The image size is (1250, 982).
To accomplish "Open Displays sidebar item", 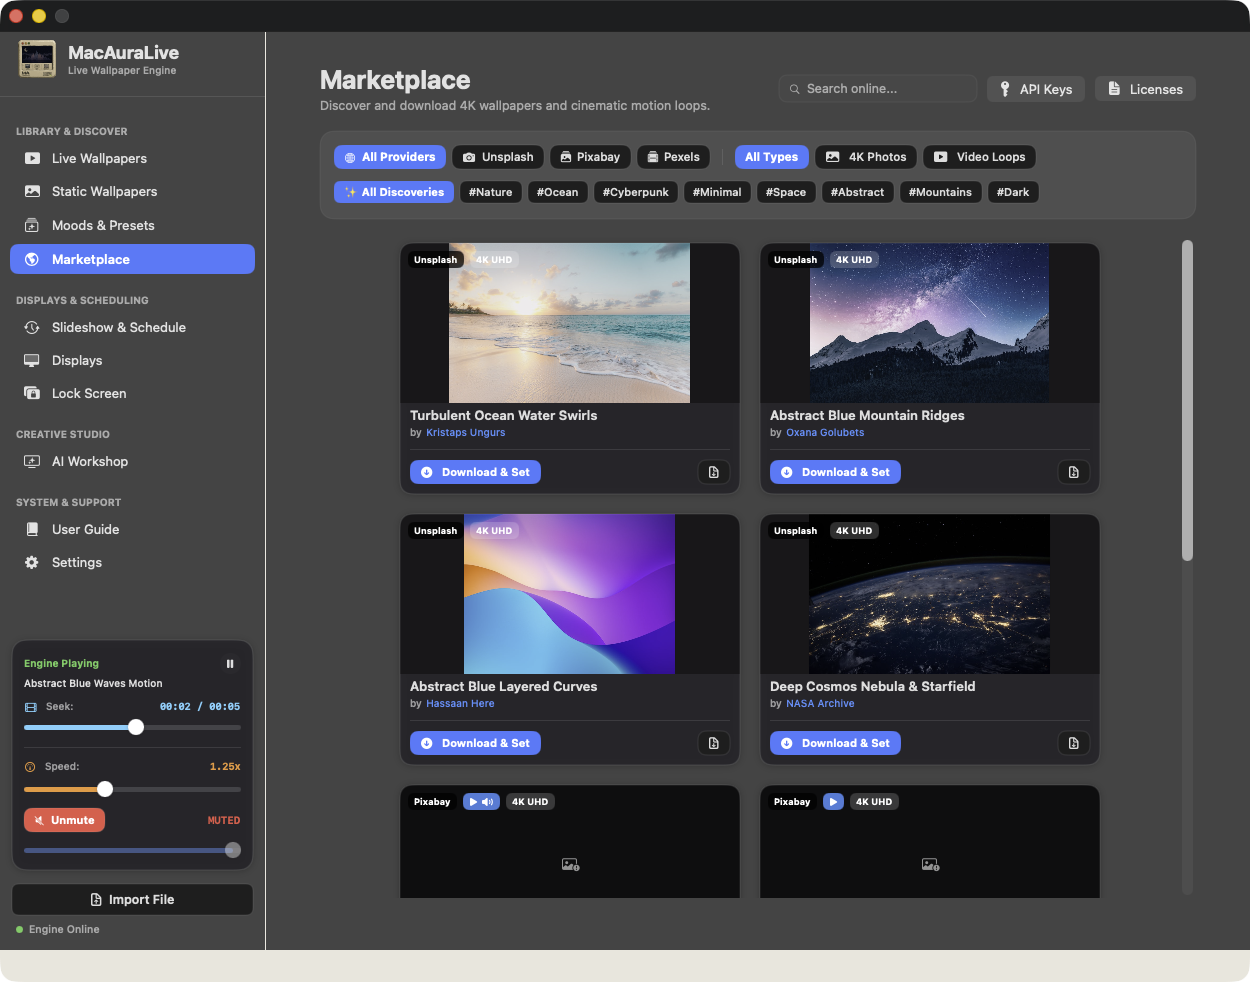I will [132, 360].
